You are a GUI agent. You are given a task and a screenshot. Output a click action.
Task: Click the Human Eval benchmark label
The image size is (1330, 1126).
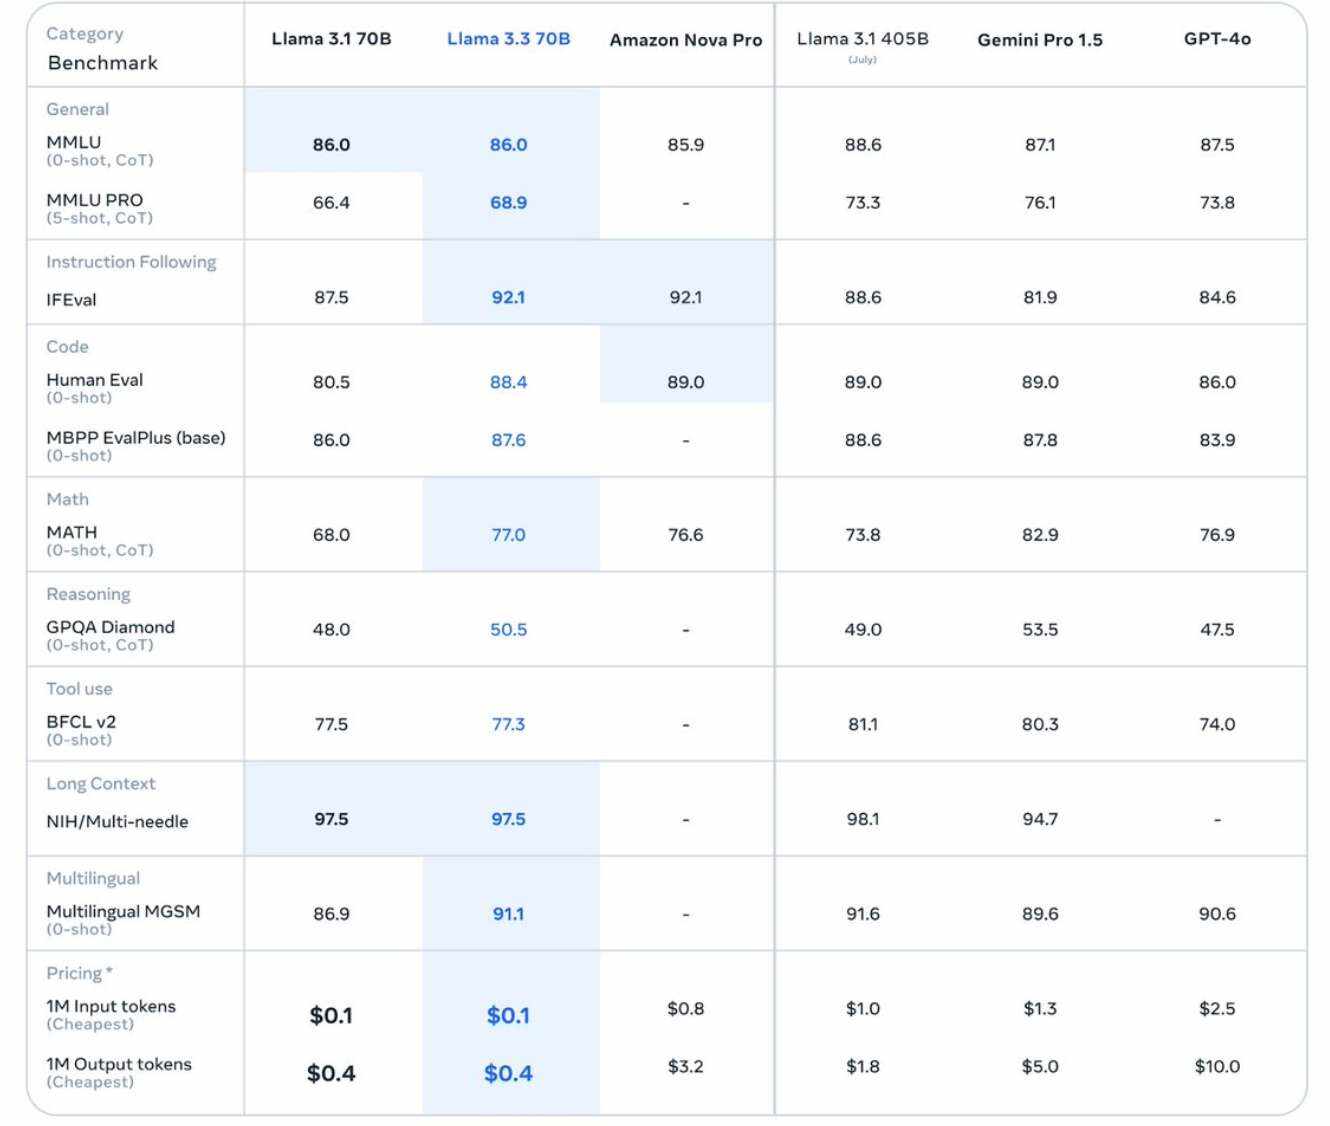click(x=95, y=380)
